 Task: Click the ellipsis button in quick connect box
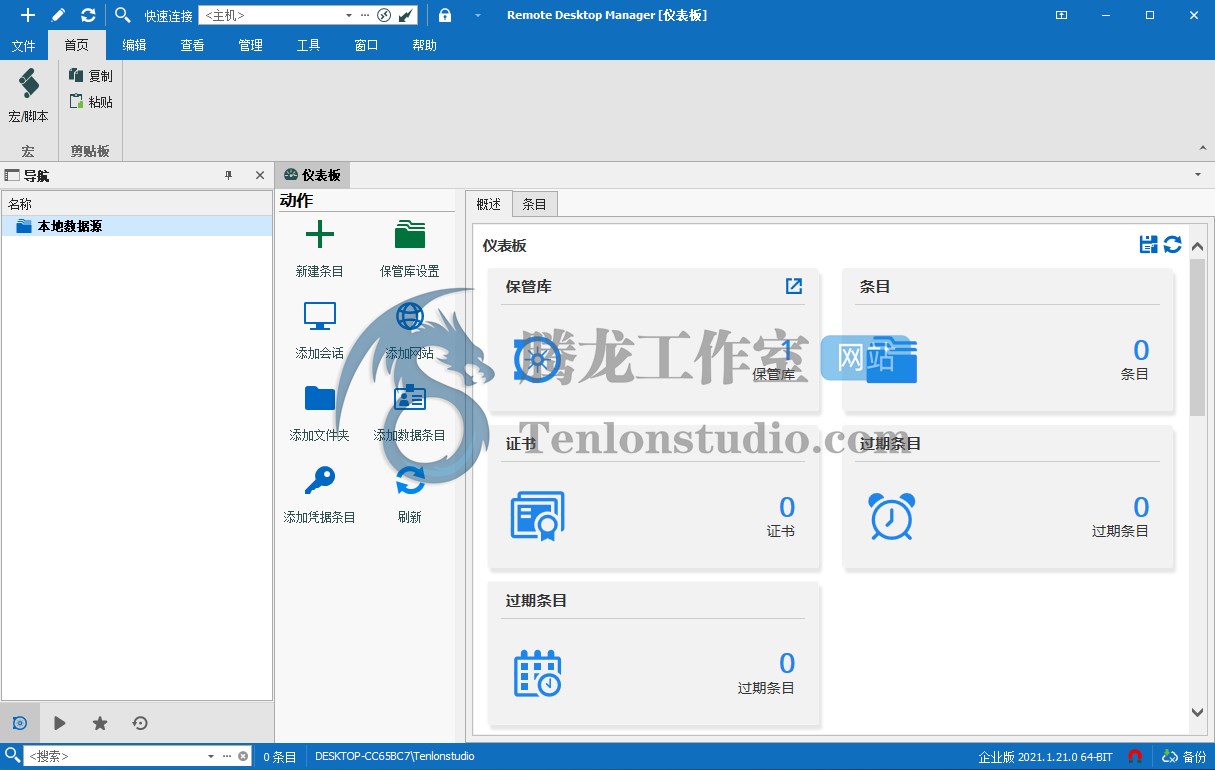[x=366, y=15]
